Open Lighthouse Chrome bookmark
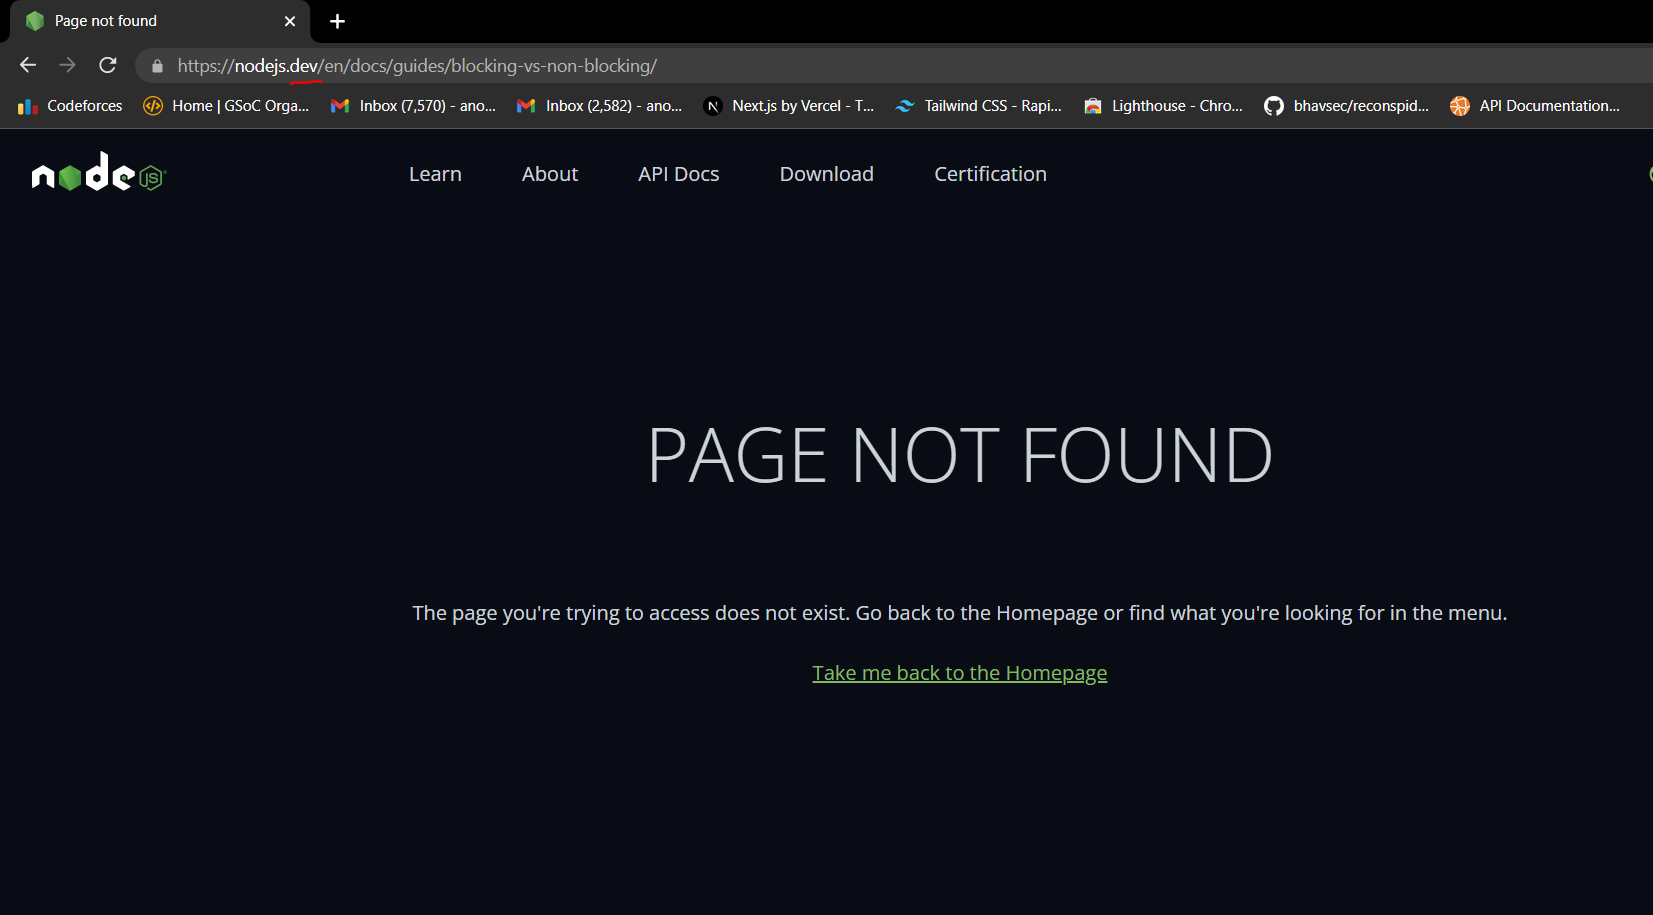This screenshot has width=1653, height=915. tap(1163, 106)
